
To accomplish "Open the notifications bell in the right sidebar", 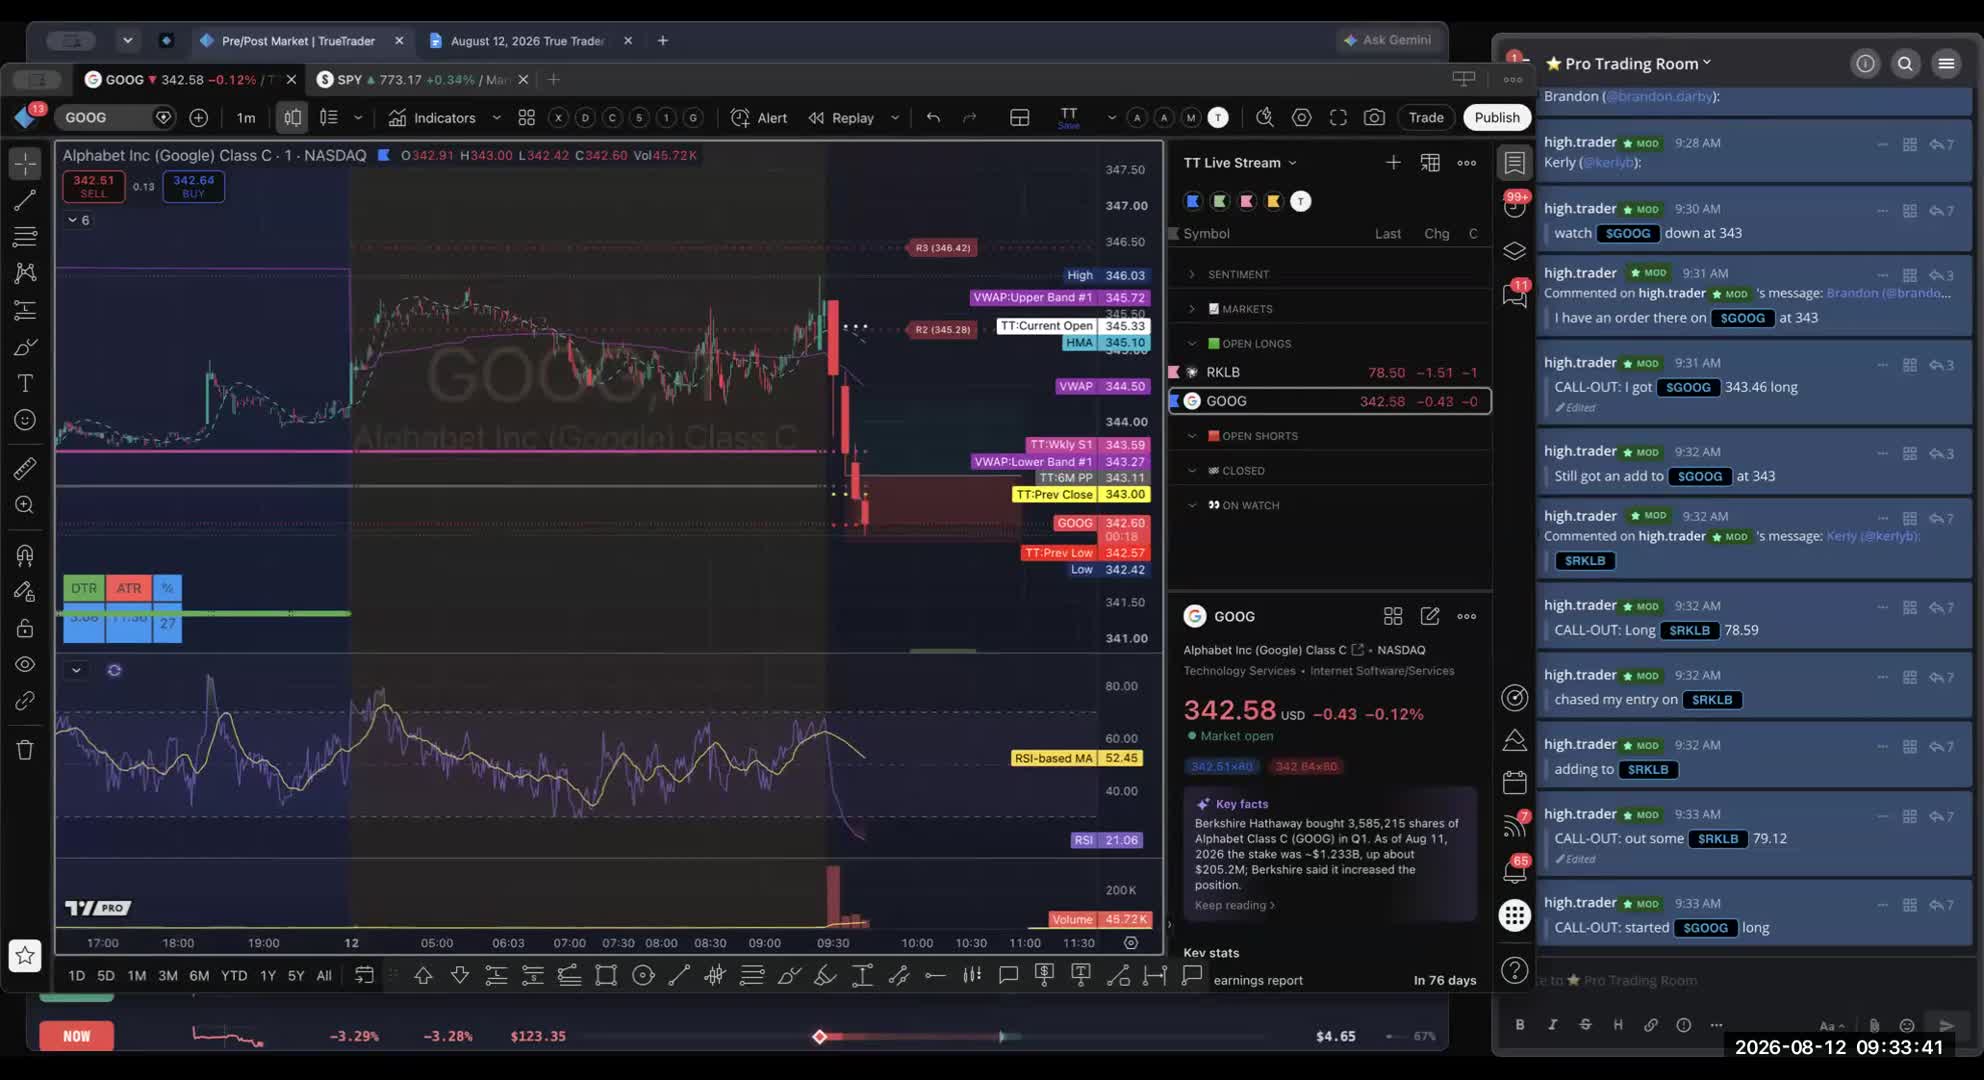I will click(x=1514, y=871).
